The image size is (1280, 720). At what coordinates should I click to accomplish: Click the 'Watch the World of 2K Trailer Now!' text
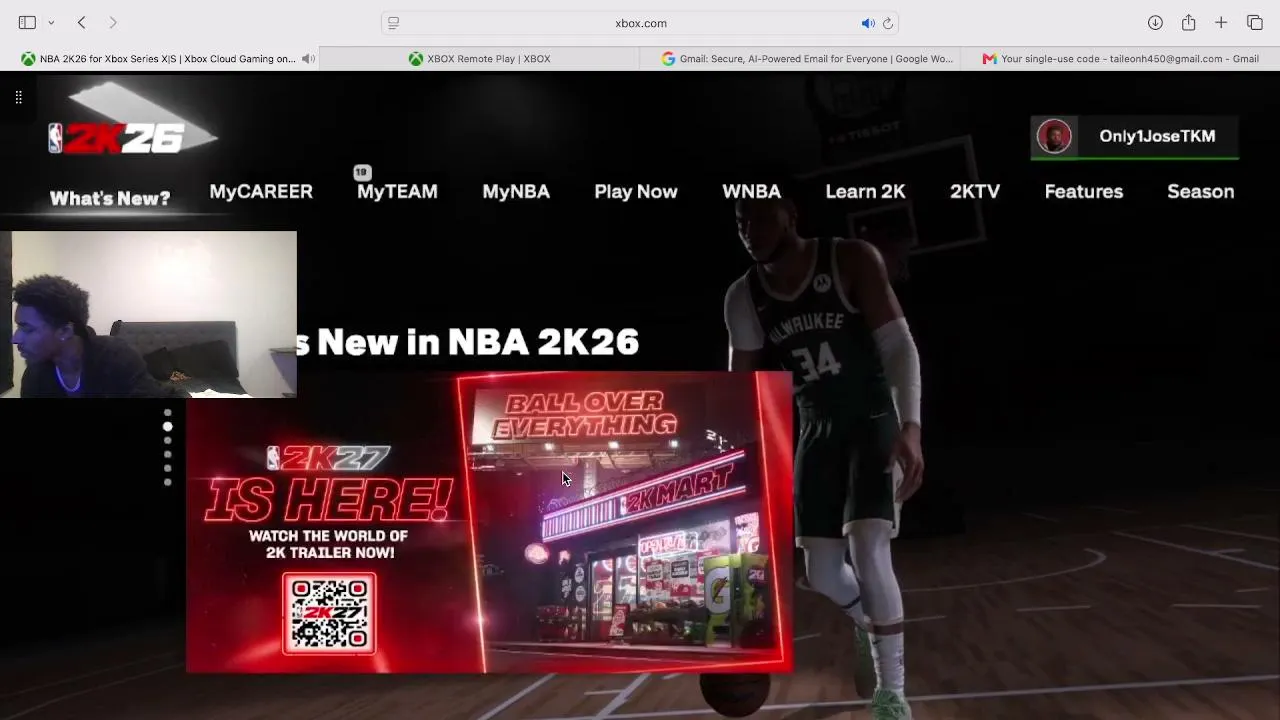tap(329, 544)
